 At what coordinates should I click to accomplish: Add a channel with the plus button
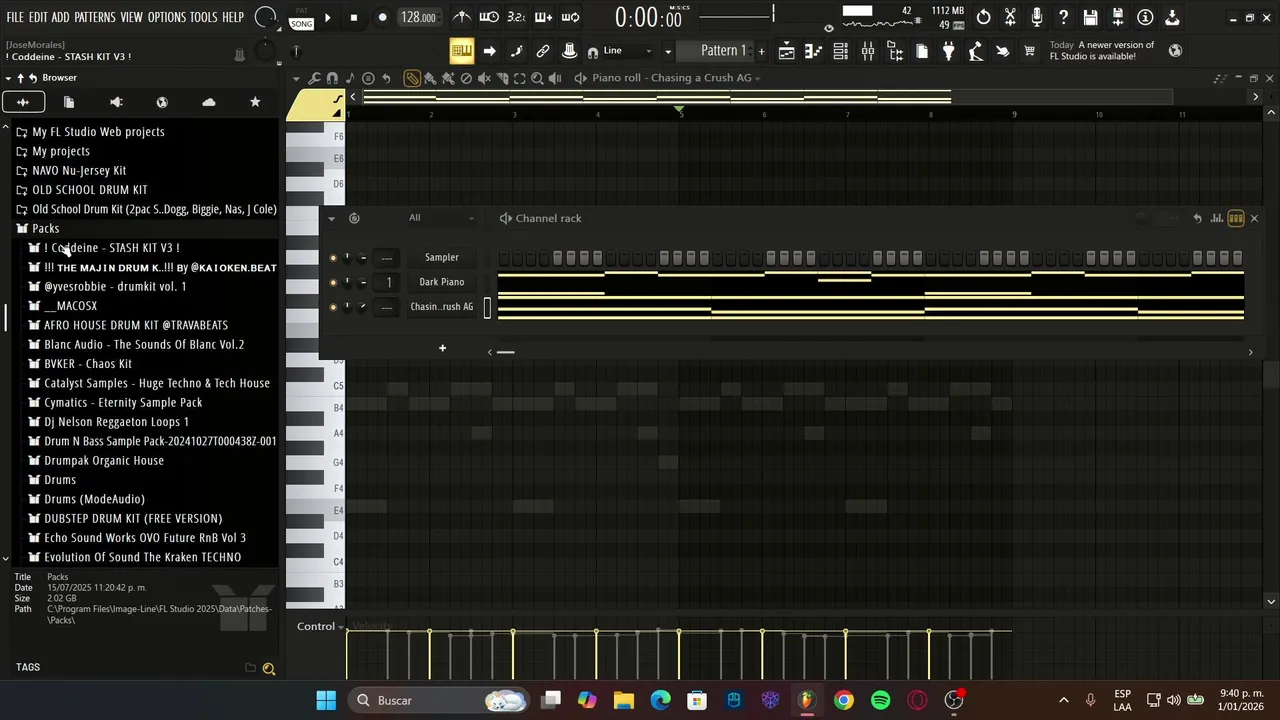pyautogui.click(x=442, y=348)
